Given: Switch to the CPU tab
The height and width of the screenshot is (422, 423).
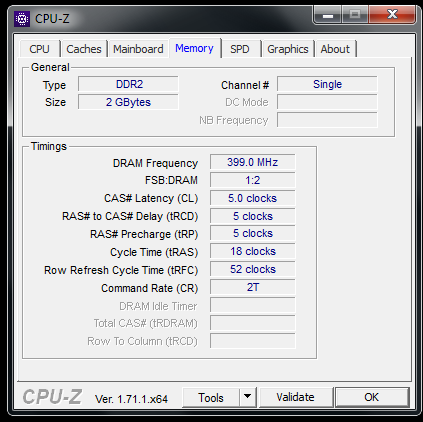Looking at the screenshot, I should (x=39, y=49).
